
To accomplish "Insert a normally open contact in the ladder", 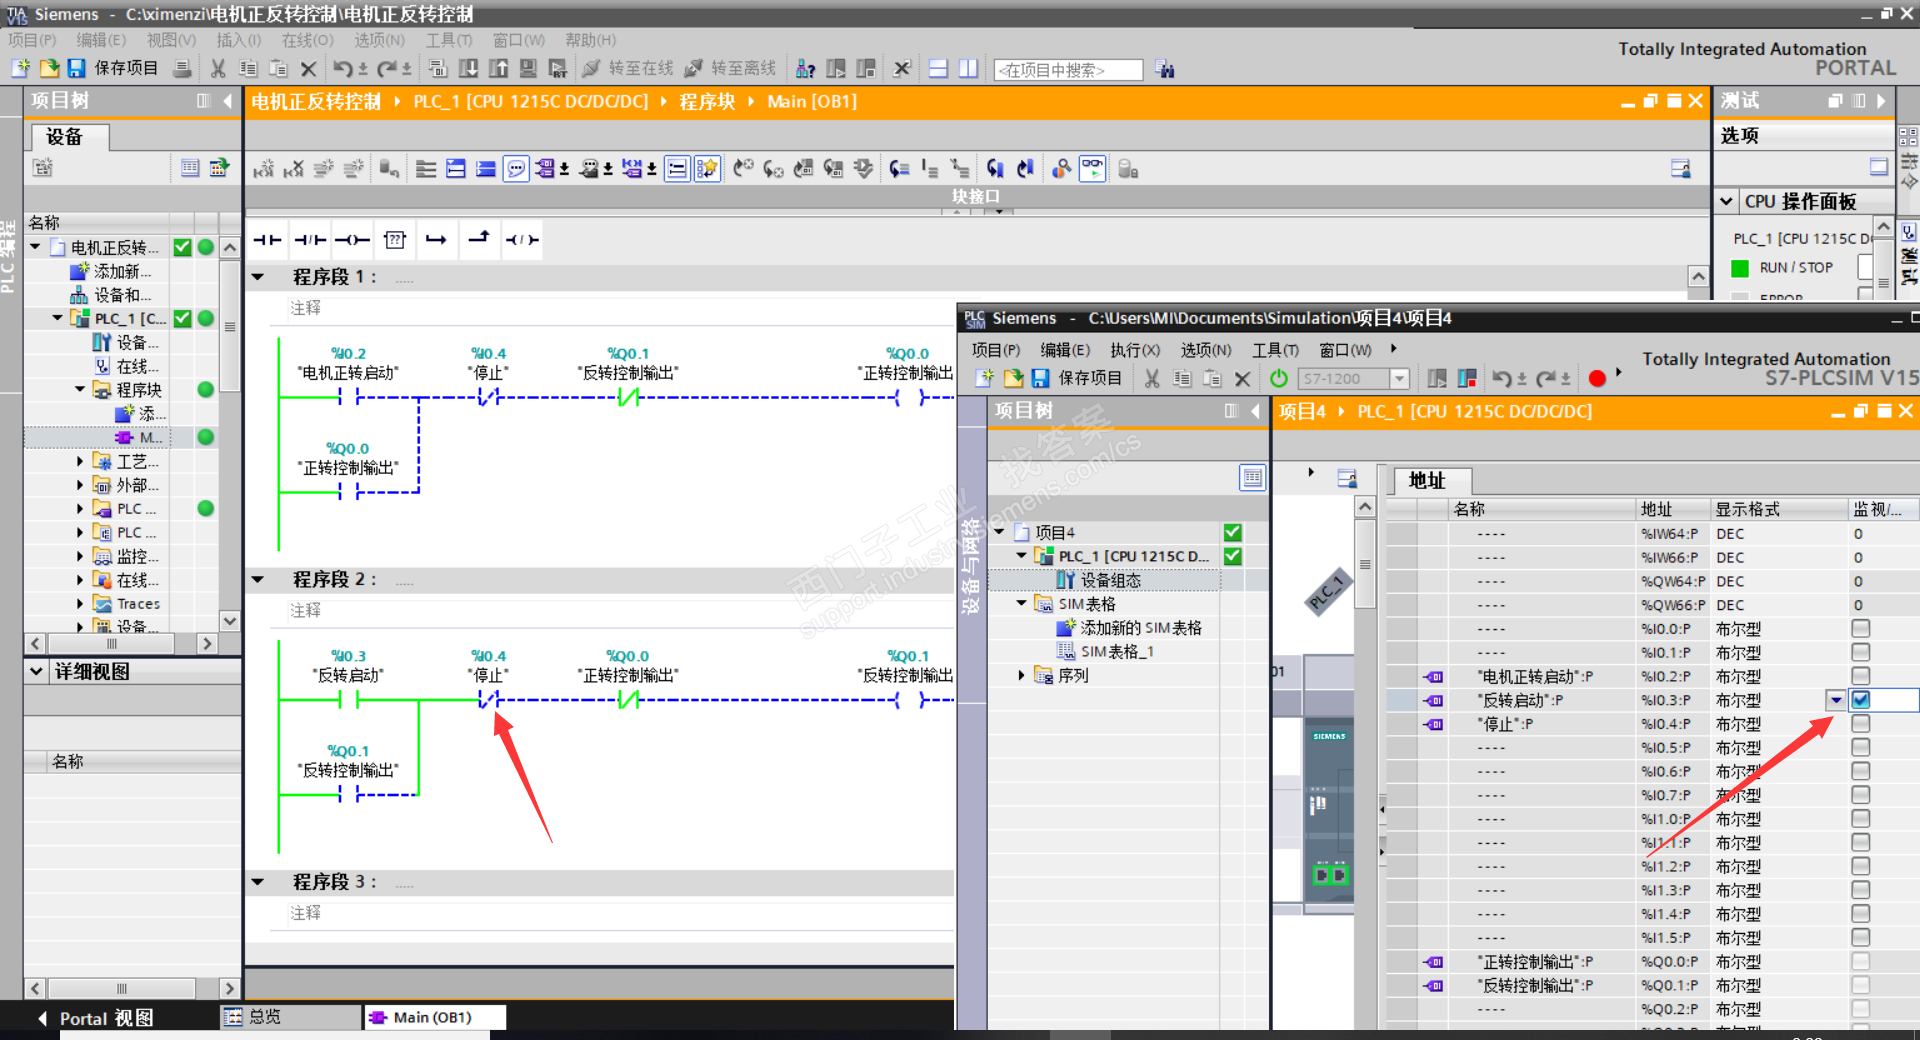I will click(x=267, y=240).
